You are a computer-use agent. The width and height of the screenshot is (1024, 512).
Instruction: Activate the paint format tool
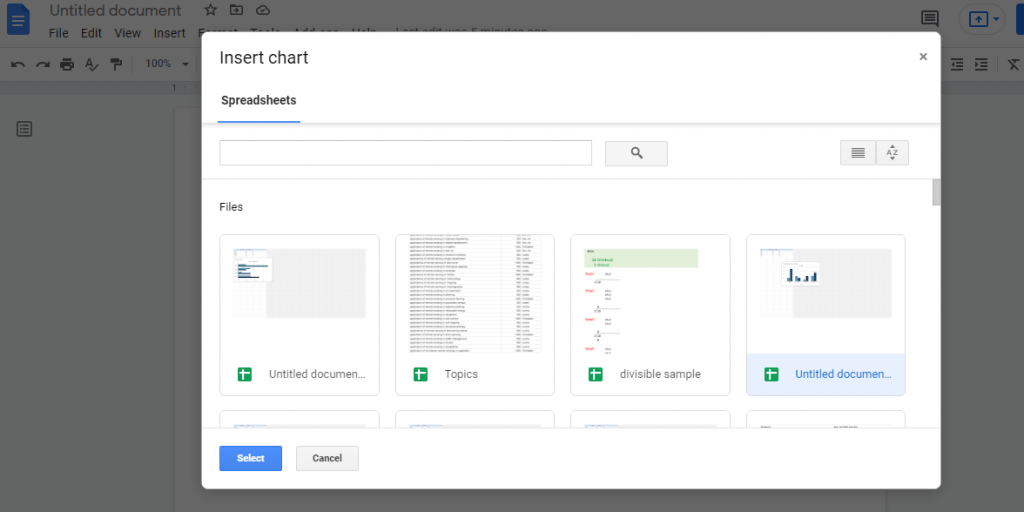pyautogui.click(x=116, y=64)
